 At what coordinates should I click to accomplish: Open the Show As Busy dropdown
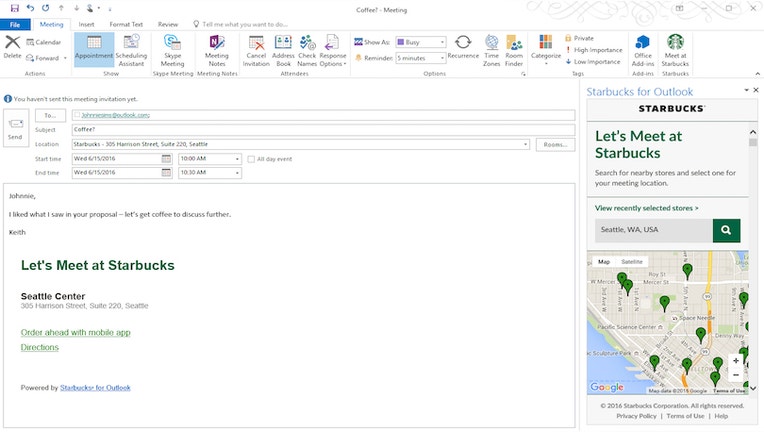(x=442, y=42)
